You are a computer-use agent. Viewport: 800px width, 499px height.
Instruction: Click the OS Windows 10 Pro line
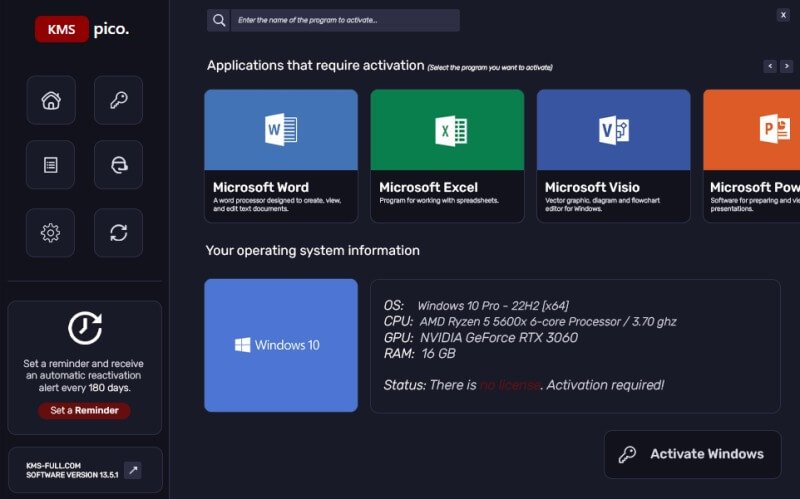[476, 306]
